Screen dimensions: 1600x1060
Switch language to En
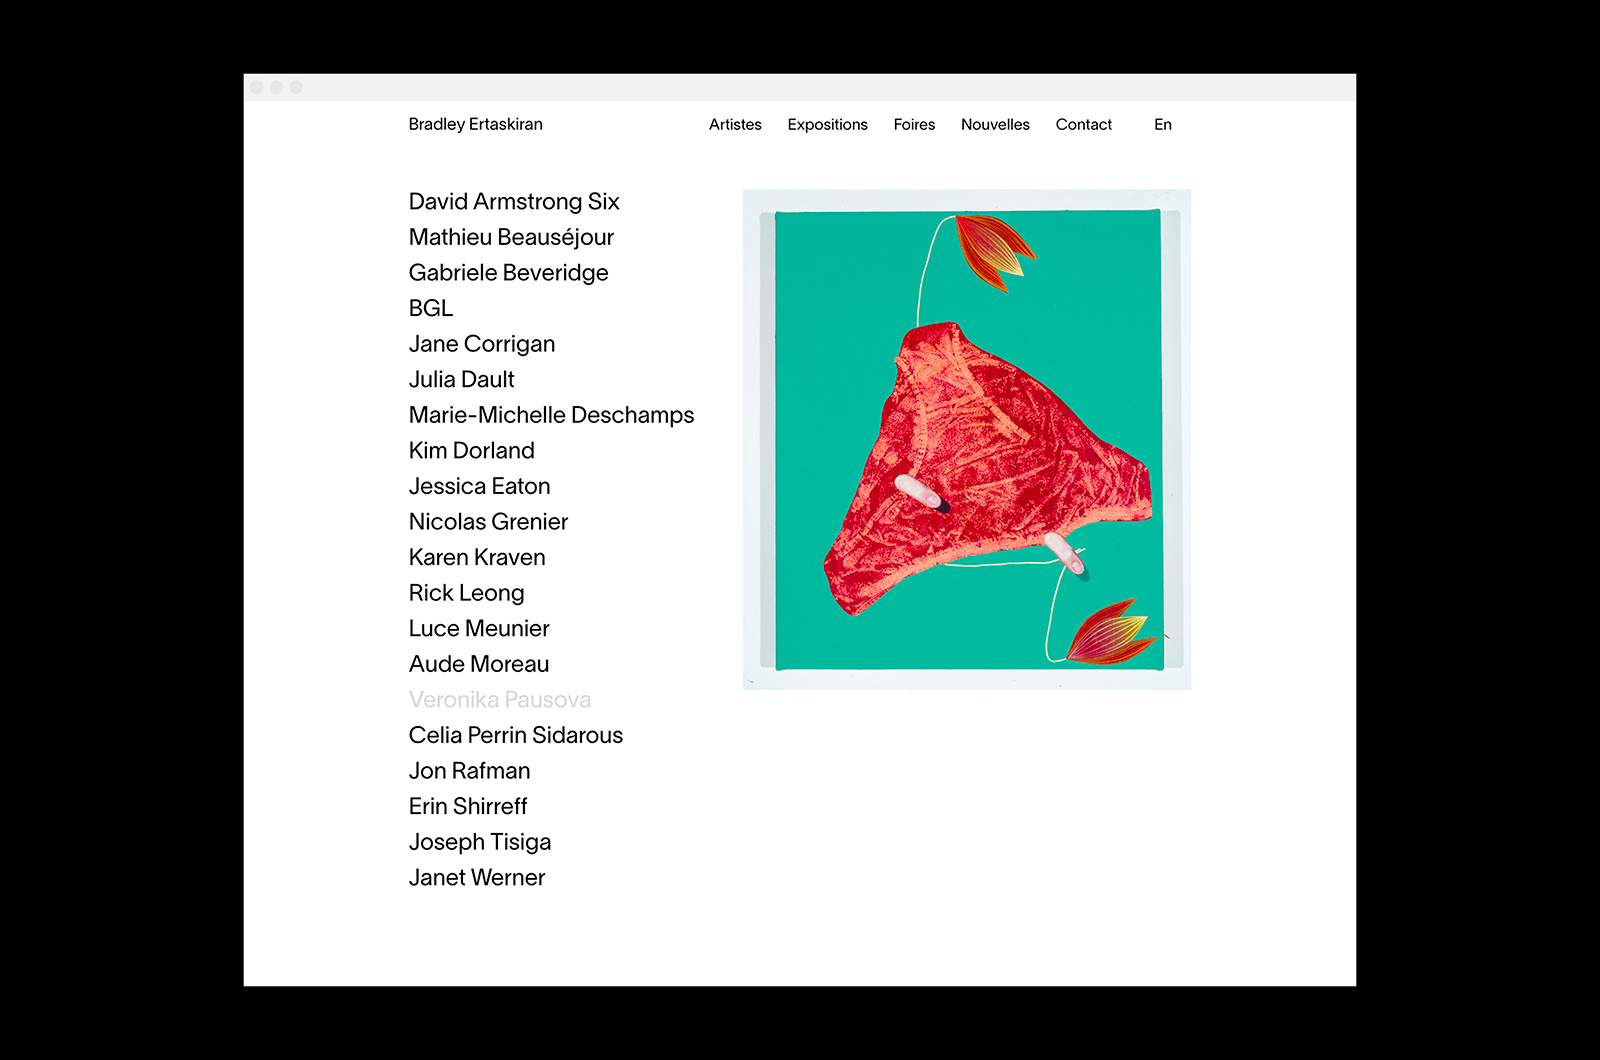click(x=1162, y=124)
